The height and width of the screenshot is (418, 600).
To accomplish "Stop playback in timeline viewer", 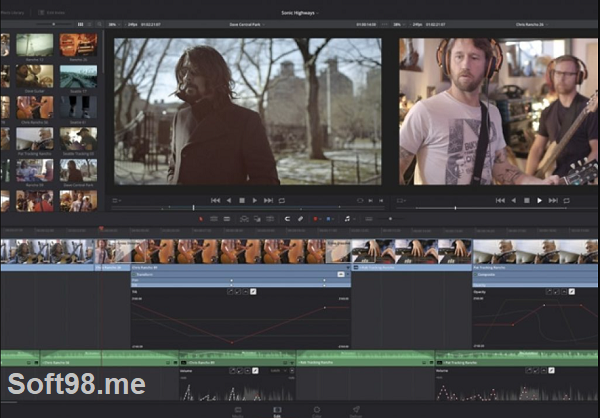I will [x=527, y=200].
